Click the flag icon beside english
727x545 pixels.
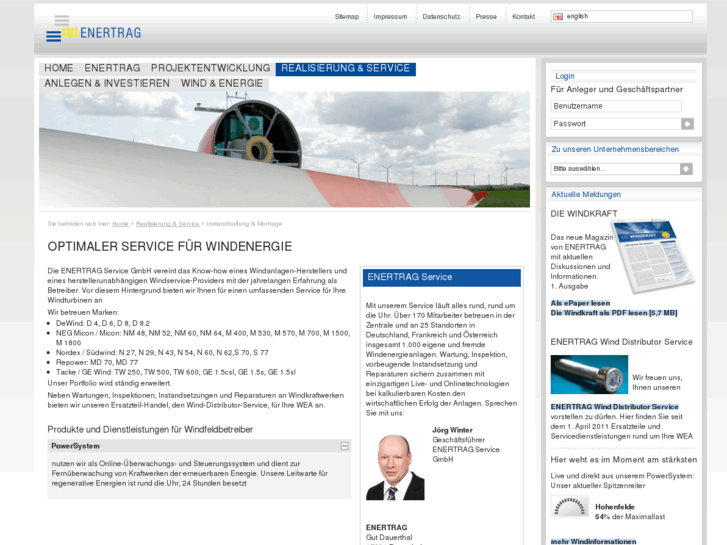[x=558, y=17]
